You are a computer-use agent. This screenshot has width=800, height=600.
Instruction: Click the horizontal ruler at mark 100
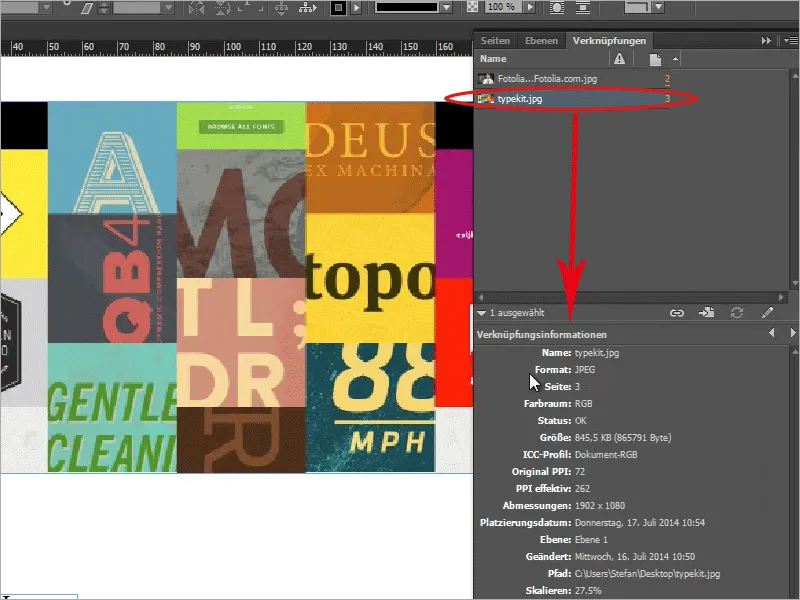pos(233,47)
